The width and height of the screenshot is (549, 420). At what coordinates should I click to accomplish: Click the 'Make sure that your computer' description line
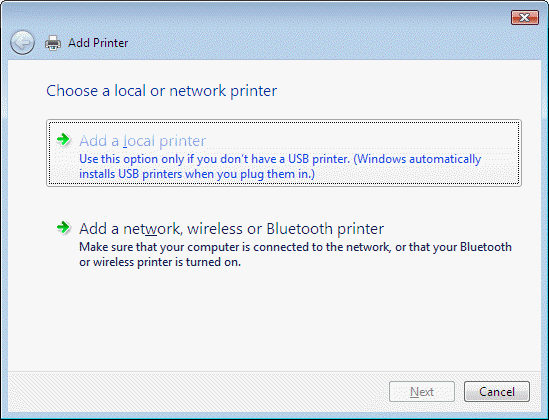pyautogui.click(x=295, y=247)
